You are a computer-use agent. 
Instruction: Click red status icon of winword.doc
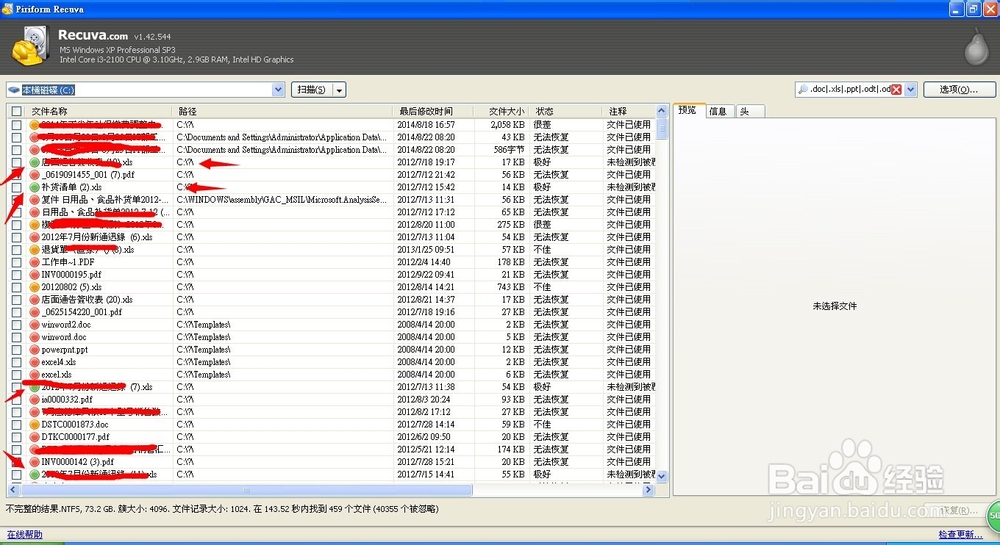(34, 337)
